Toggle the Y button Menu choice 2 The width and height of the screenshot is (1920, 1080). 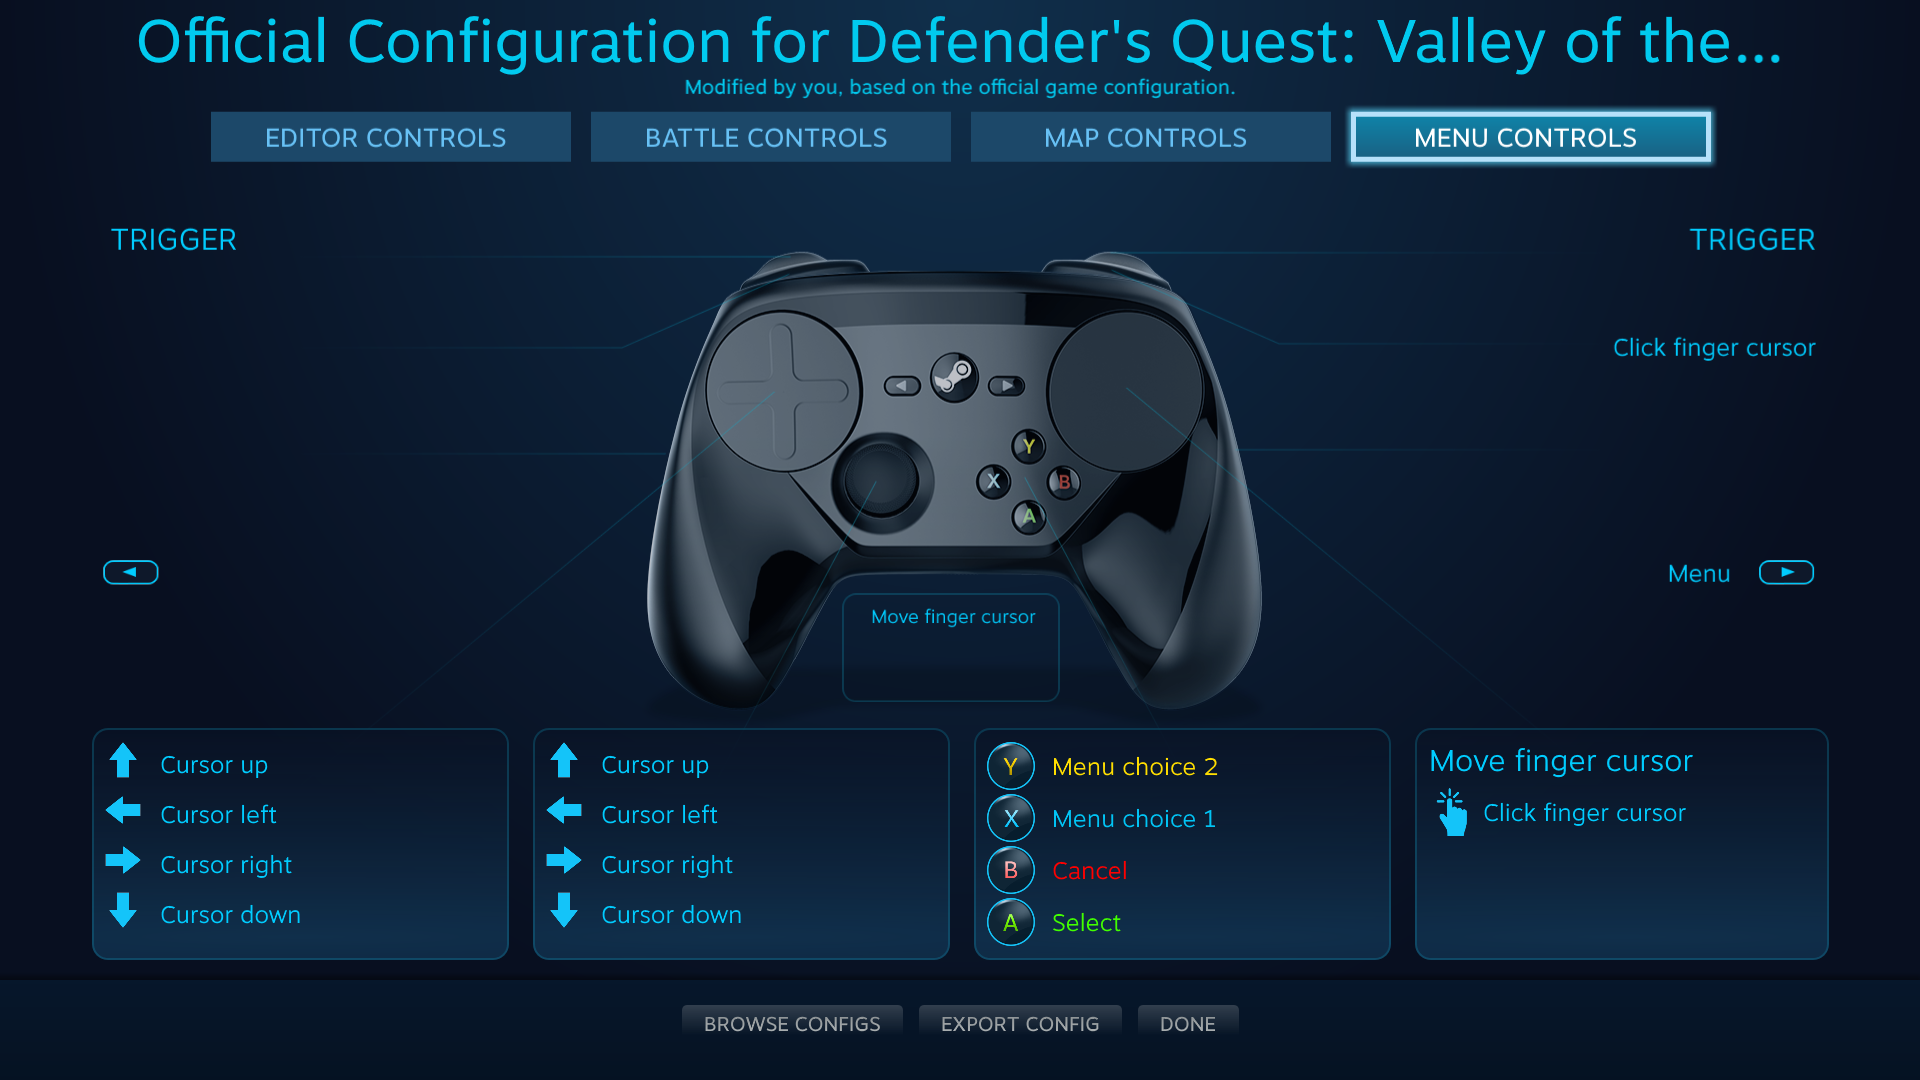(1010, 765)
